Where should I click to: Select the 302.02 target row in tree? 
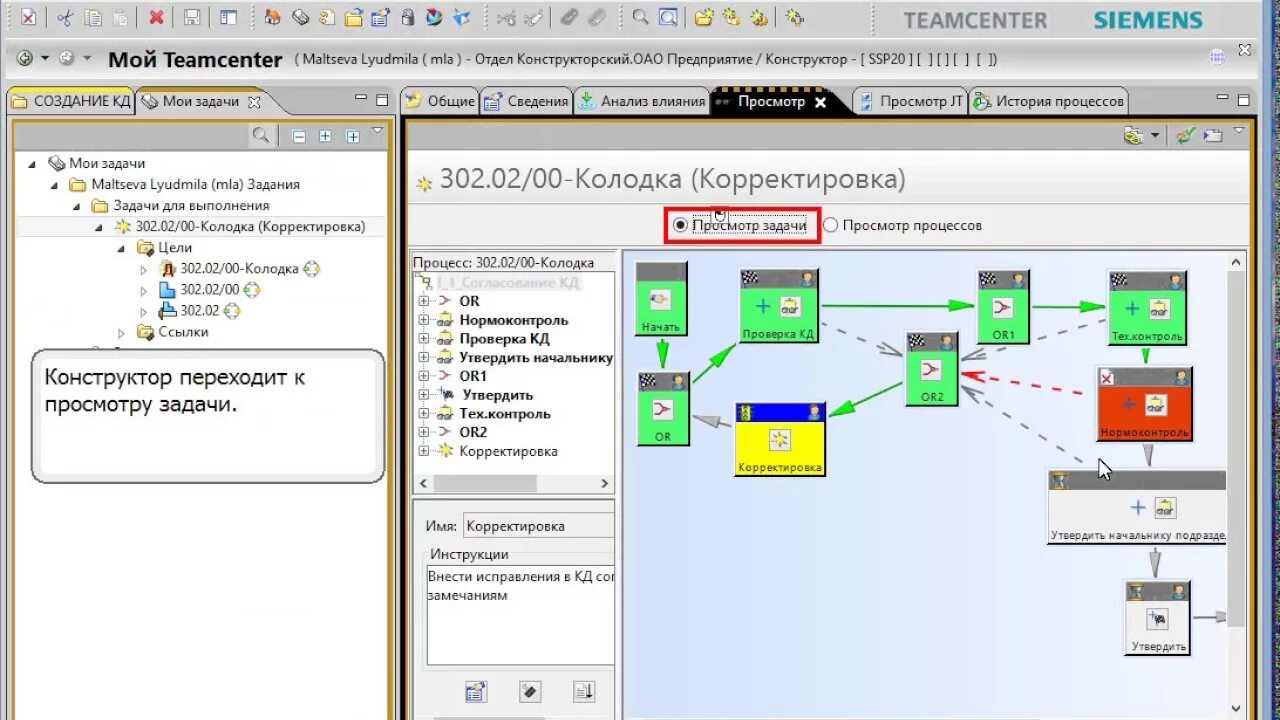click(199, 310)
